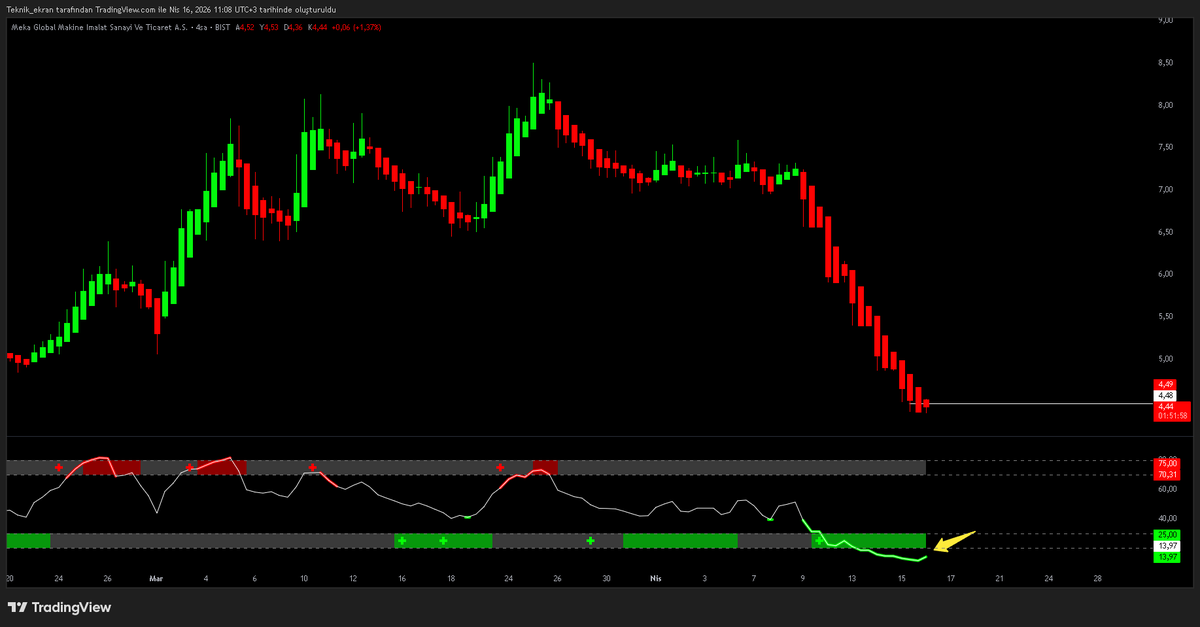Click the 6,50 price axis label
This screenshot has height=627, width=1200.
point(1166,232)
